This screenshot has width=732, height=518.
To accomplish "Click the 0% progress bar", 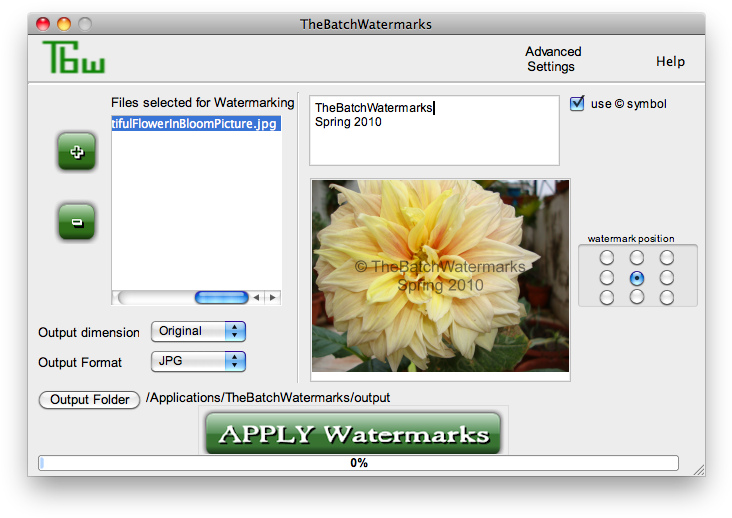I will click(x=359, y=463).
